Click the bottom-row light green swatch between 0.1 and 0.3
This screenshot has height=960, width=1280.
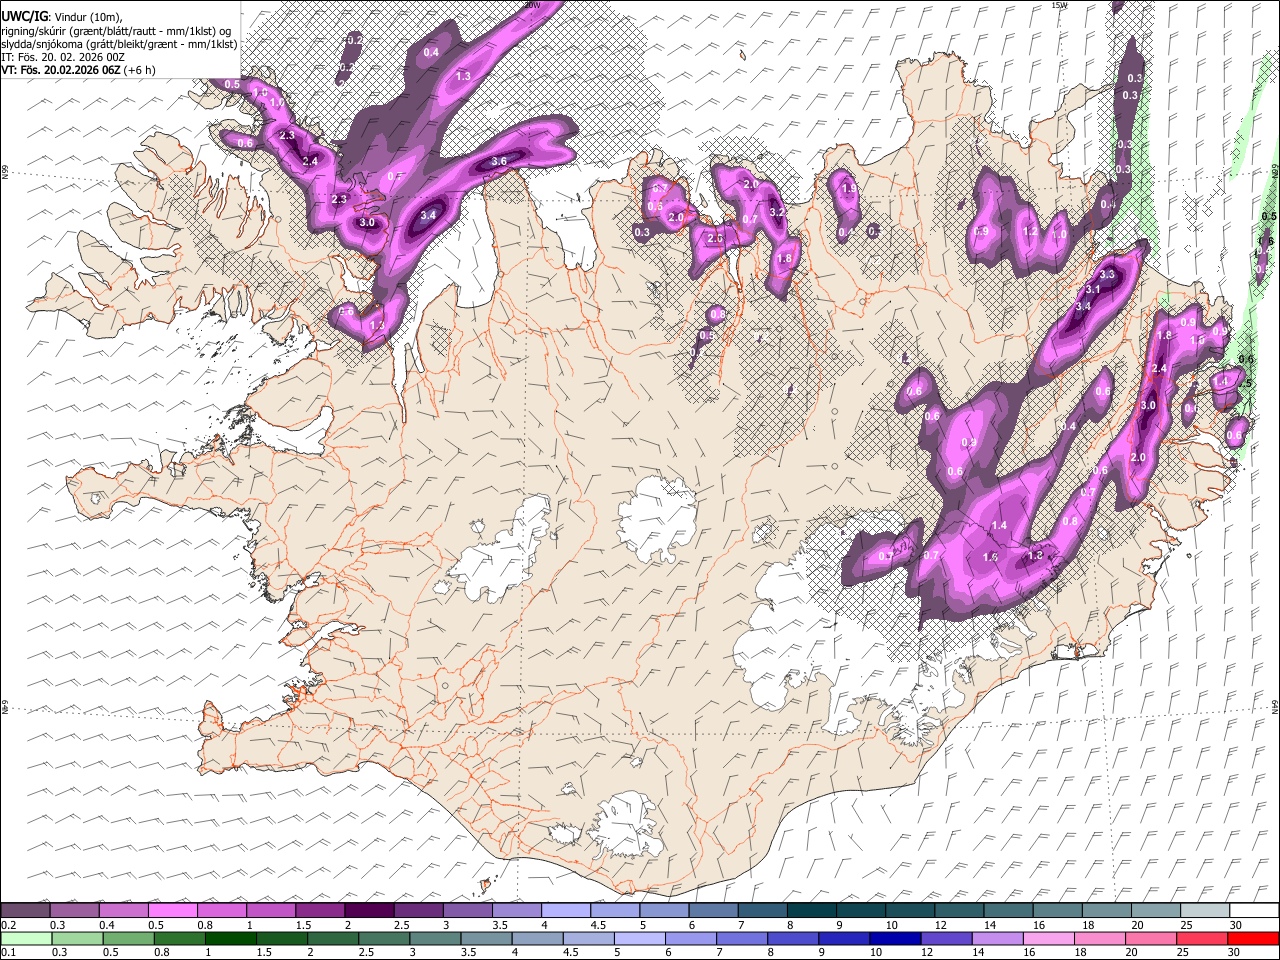[26, 938]
